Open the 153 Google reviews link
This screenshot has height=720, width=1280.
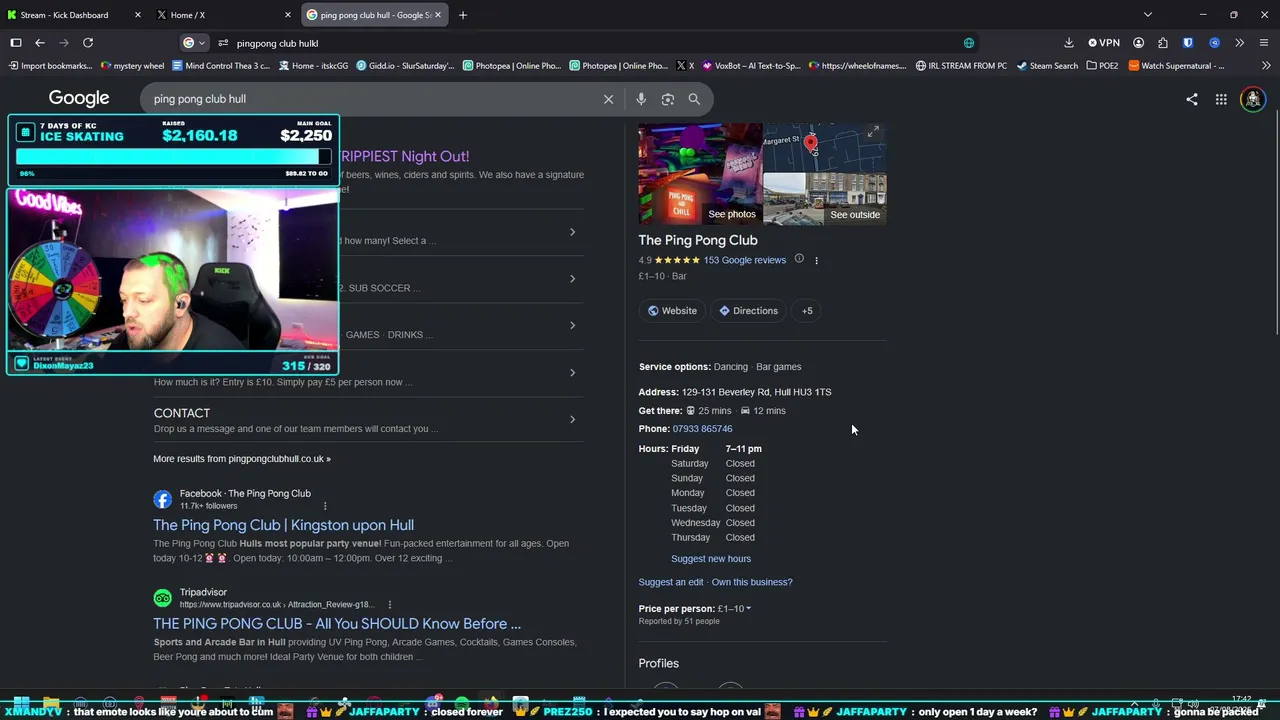[744, 260]
